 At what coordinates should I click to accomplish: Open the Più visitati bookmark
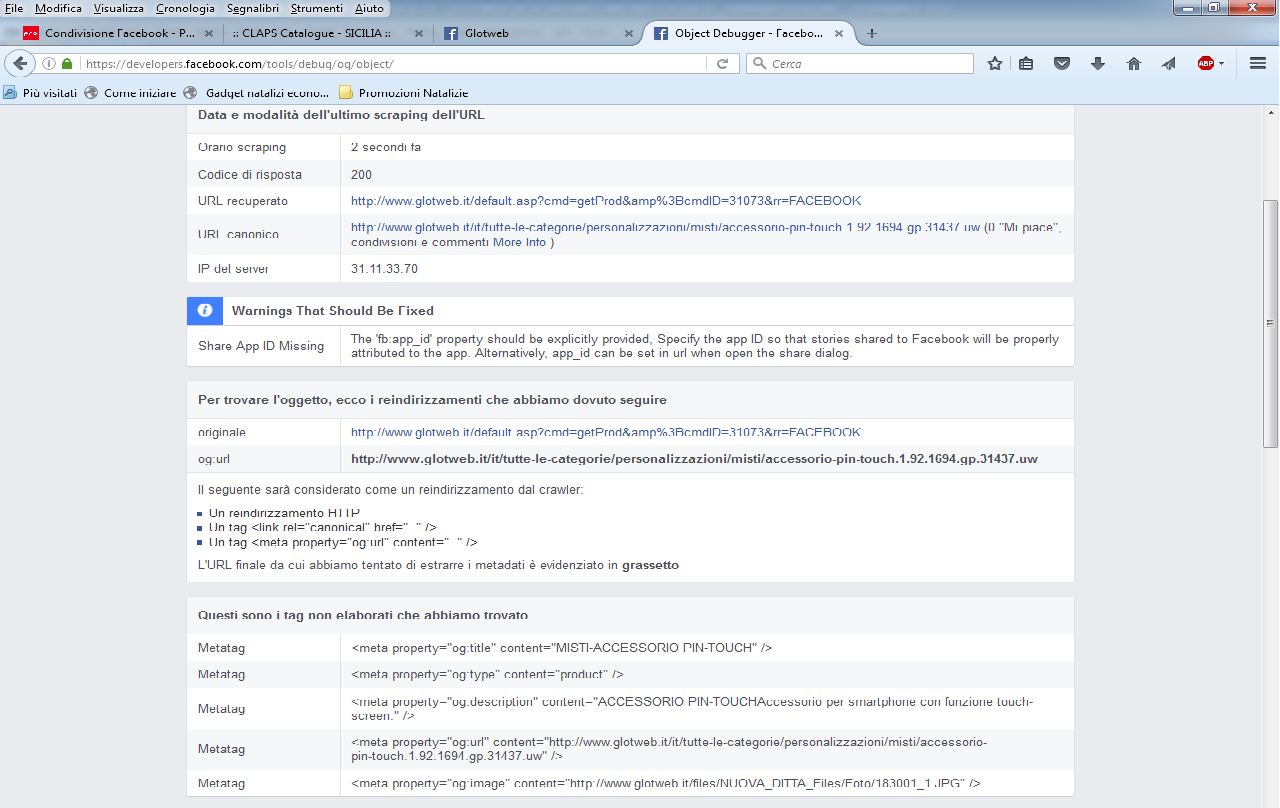pyautogui.click(x=40, y=93)
